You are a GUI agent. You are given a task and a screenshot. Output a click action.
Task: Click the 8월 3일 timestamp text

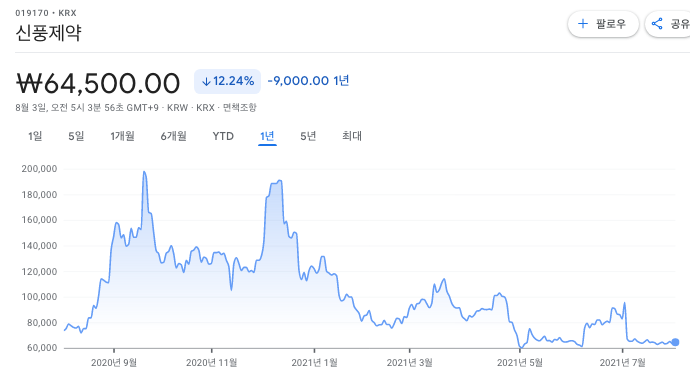pyautogui.click(x=87, y=108)
